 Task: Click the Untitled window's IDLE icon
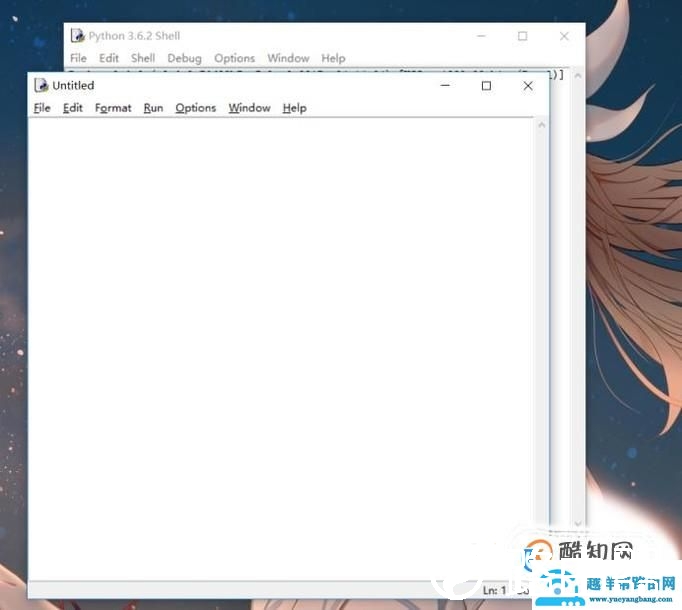click(x=41, y=85)
